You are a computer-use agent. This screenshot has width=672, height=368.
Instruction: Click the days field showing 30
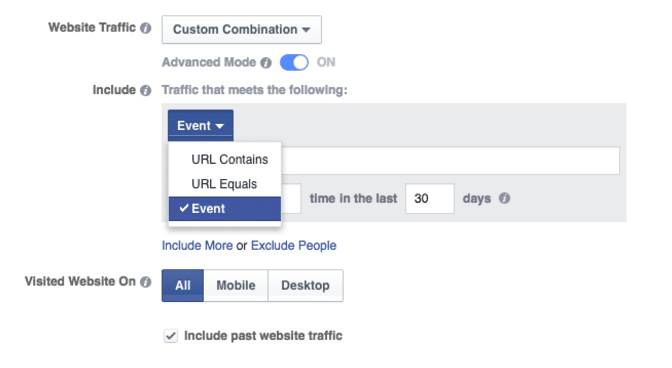[x=430, y=198]
